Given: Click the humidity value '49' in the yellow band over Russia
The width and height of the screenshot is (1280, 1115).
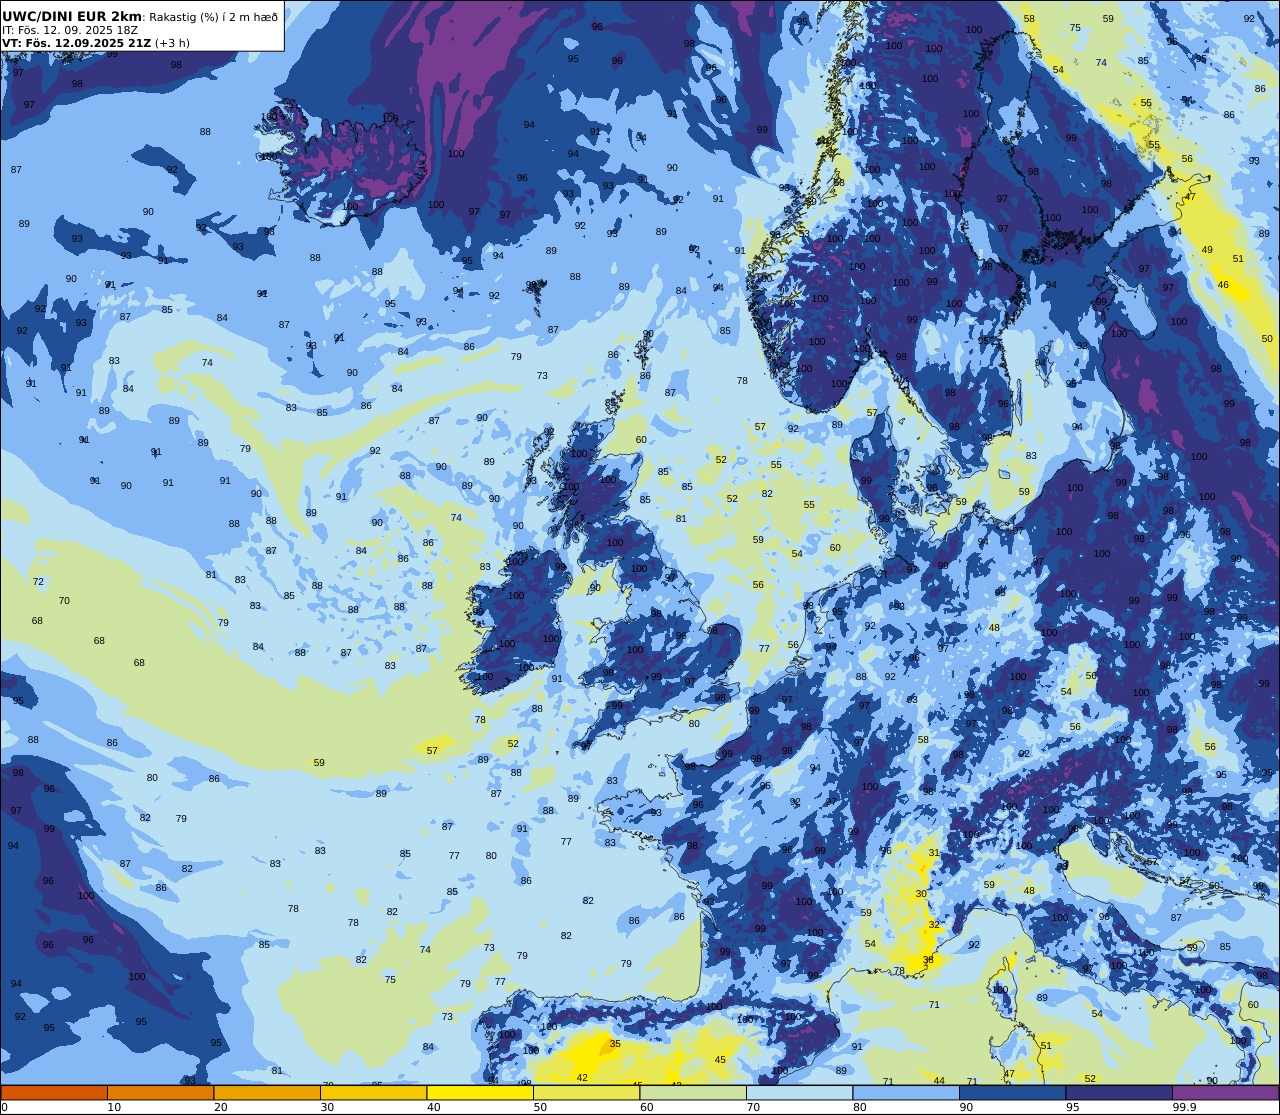Looking at the screenshot, I should 1207,250.
